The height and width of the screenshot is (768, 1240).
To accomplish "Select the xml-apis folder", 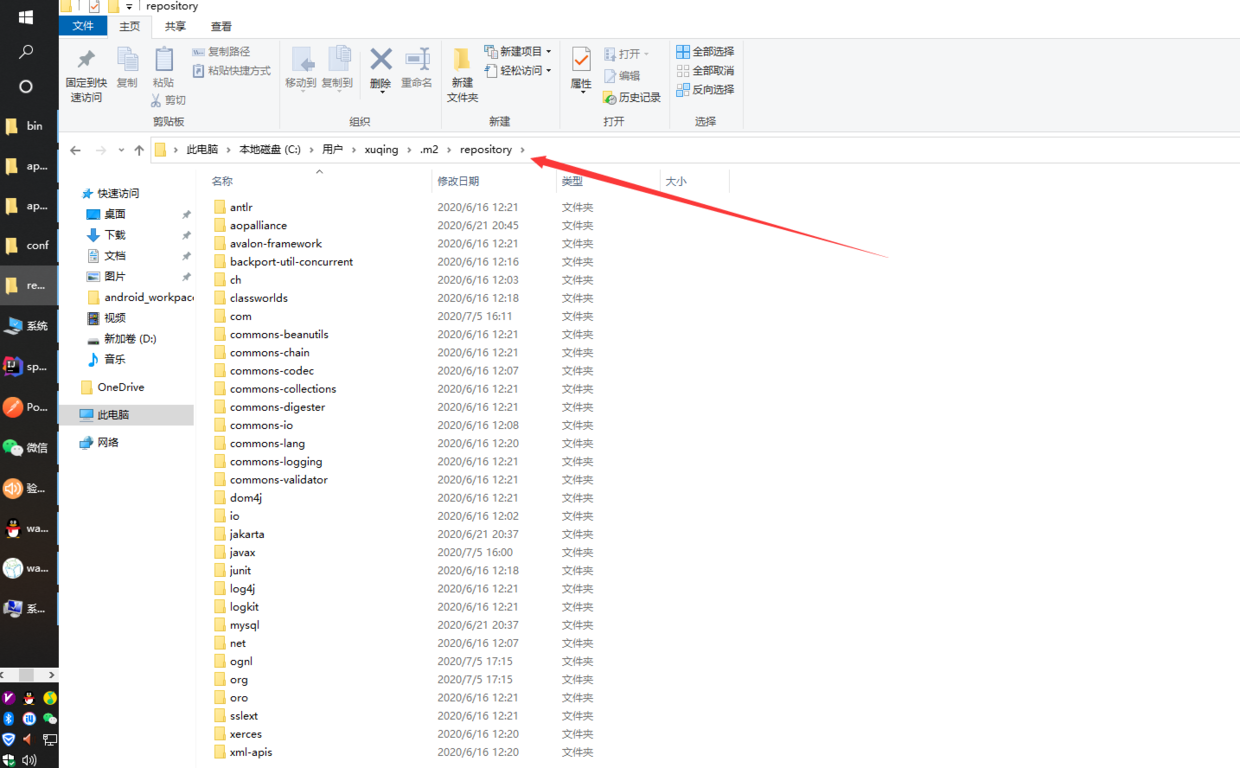I will click(251, 752).
